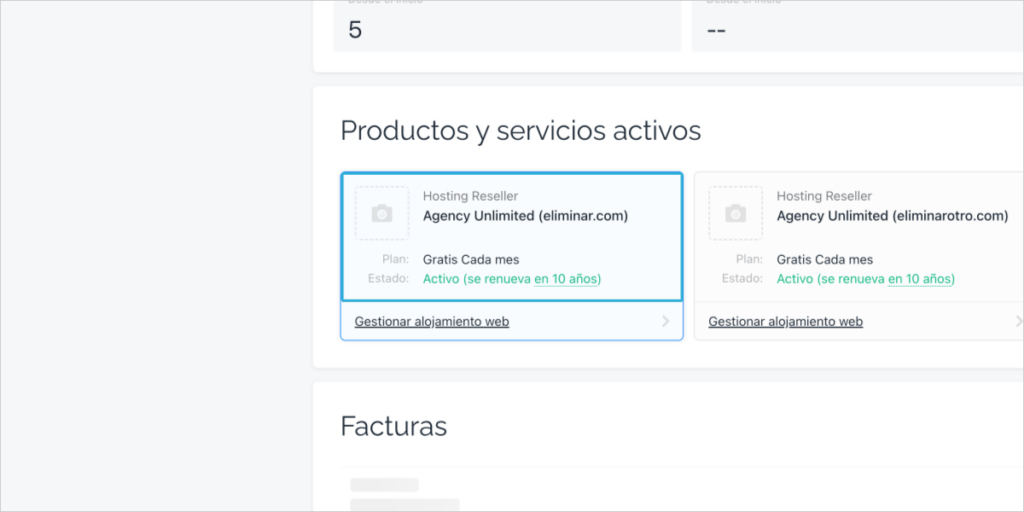Click the camera placeholder icon for eliminar.com
This screenshot has height=512, width=1024.
tap(382, 213)
